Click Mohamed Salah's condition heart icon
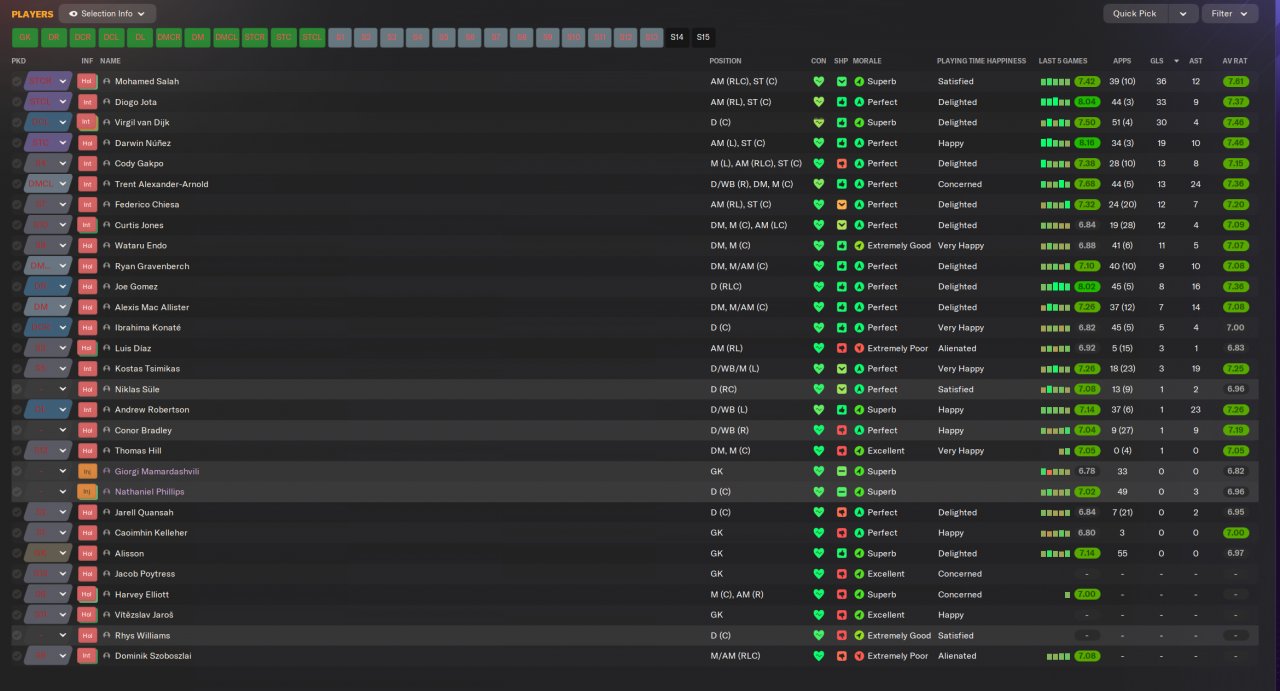Image resolution: width=1280 pixels, height=691 pixels. (x=819, y=81)
